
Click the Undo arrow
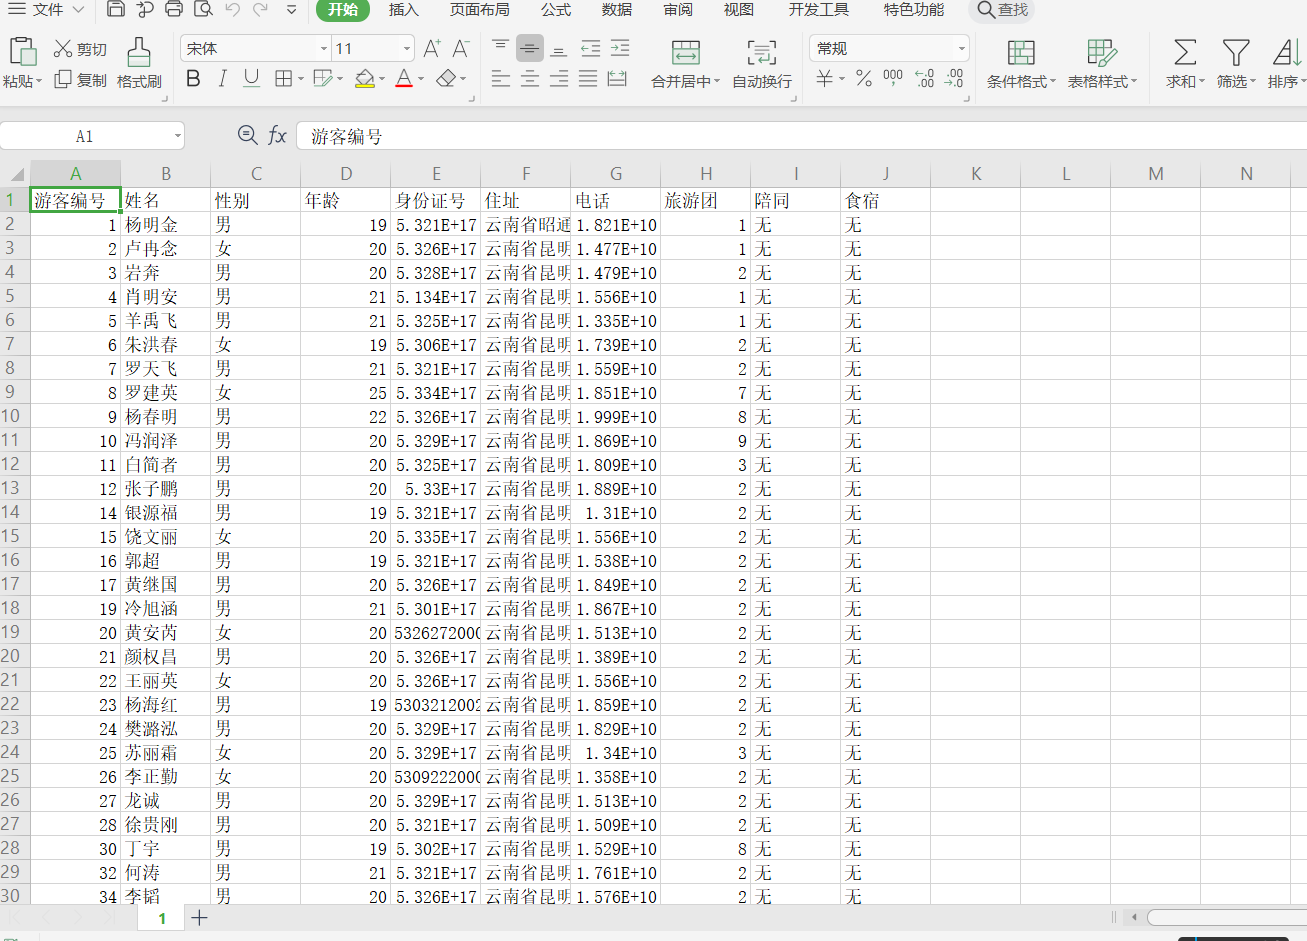(232, 10)
